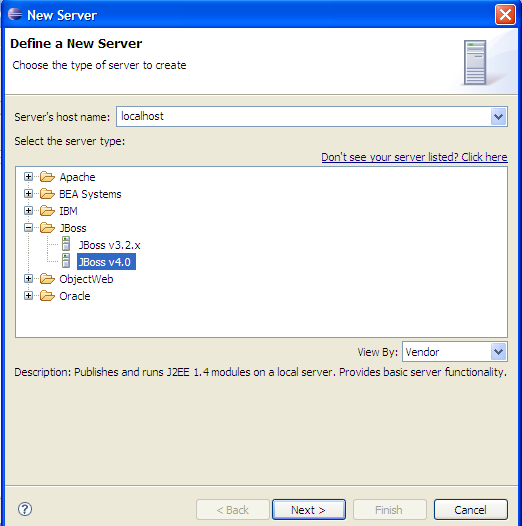Screen dimensions: 522x526
Task: Click the disabled Finish button
Action: point(389,510)
